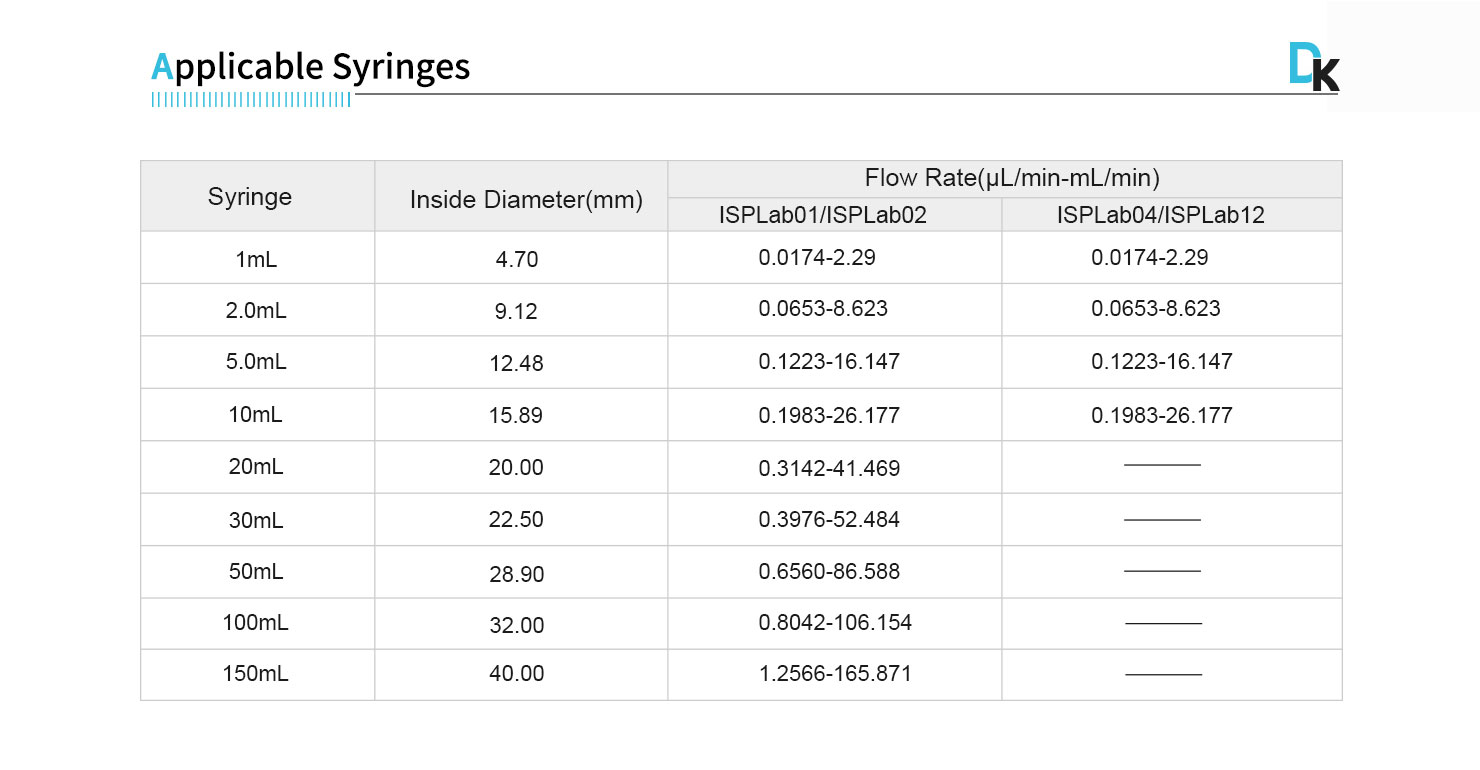This screenshot has width=1480, height=770.
Task: Click the 150mL syringe row label
Action: [256, 674]
